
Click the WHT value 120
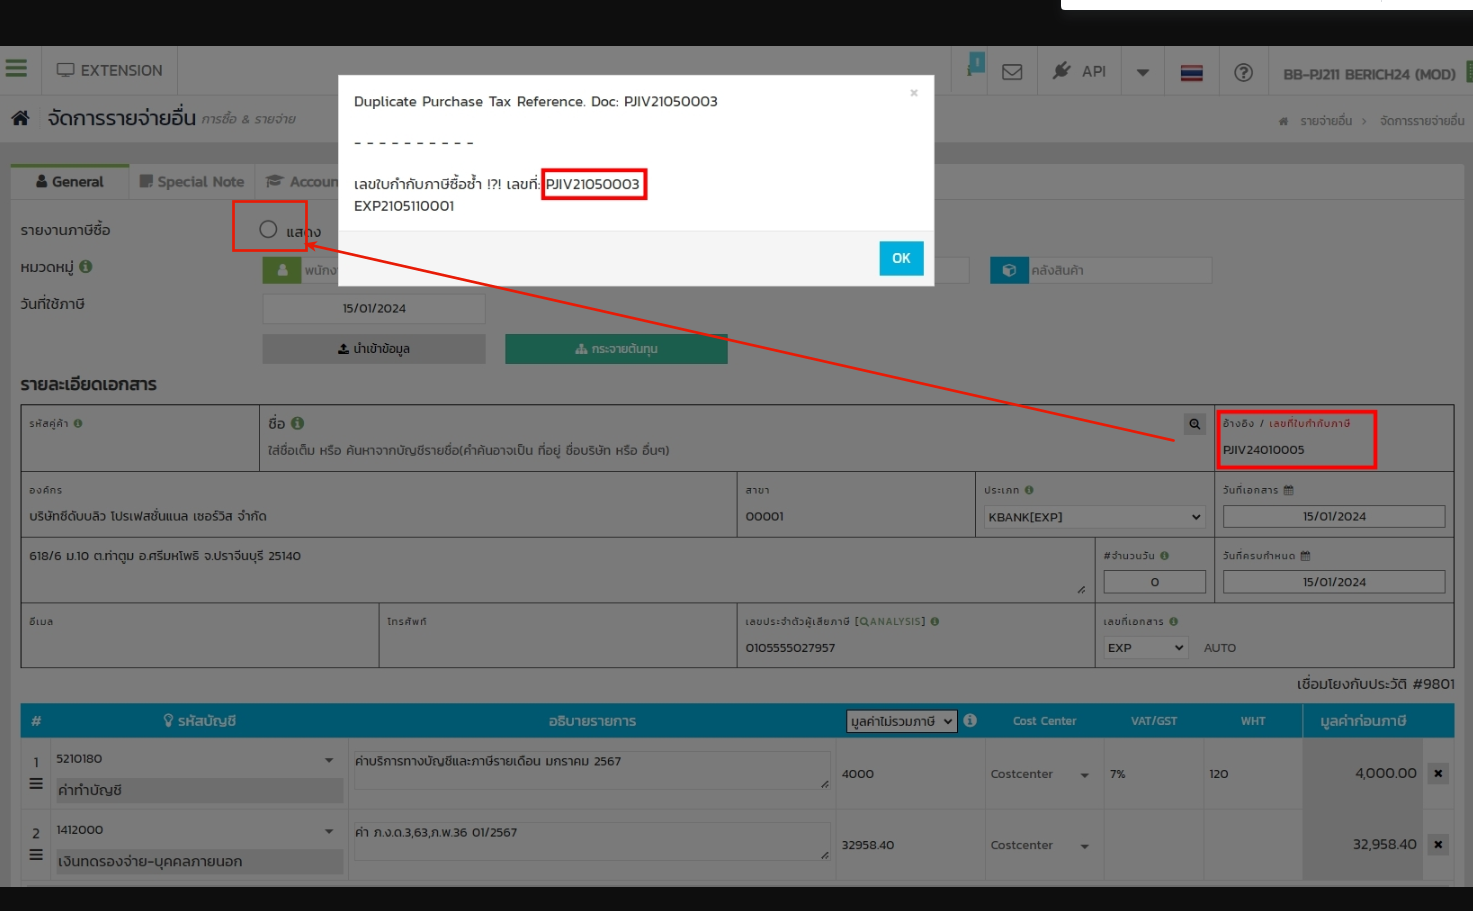[x=1219, y=774]
